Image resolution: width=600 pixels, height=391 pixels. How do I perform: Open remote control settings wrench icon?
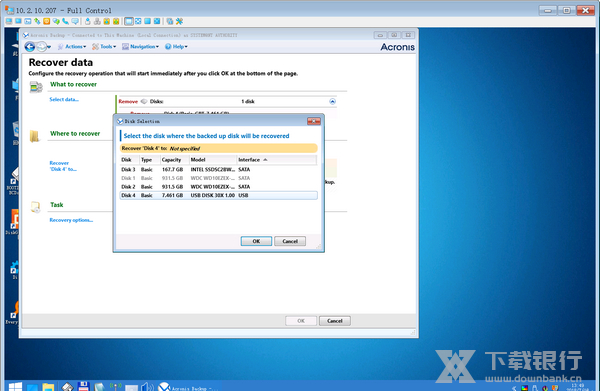[x=179, y=21]
